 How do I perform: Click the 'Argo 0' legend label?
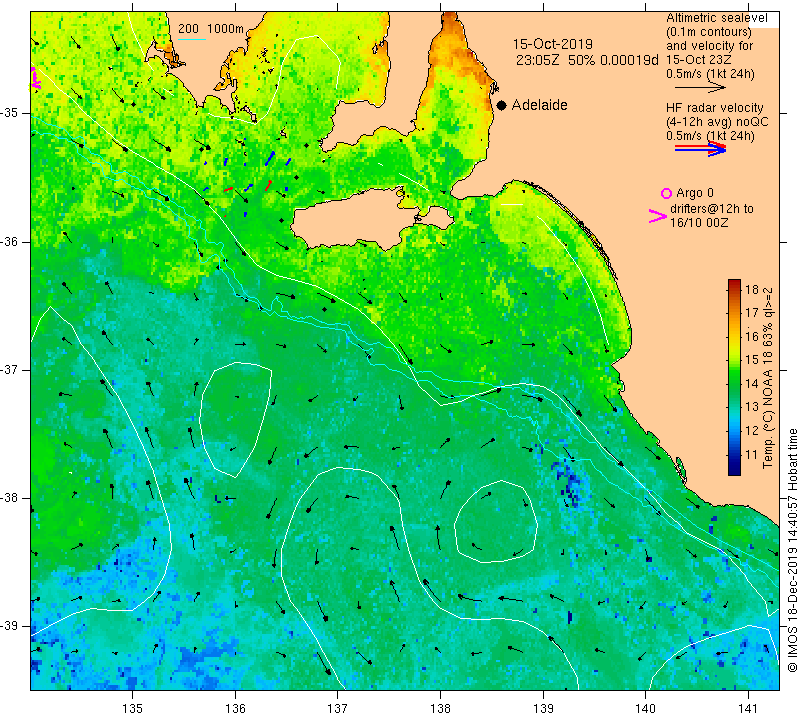point(694,193)
